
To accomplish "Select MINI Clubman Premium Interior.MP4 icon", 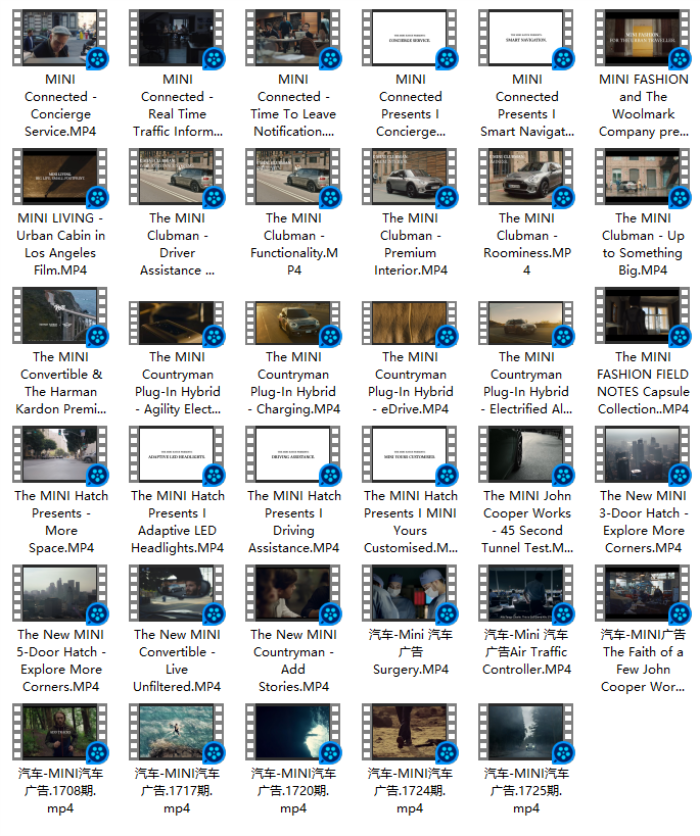I will [x=409, y=177].
